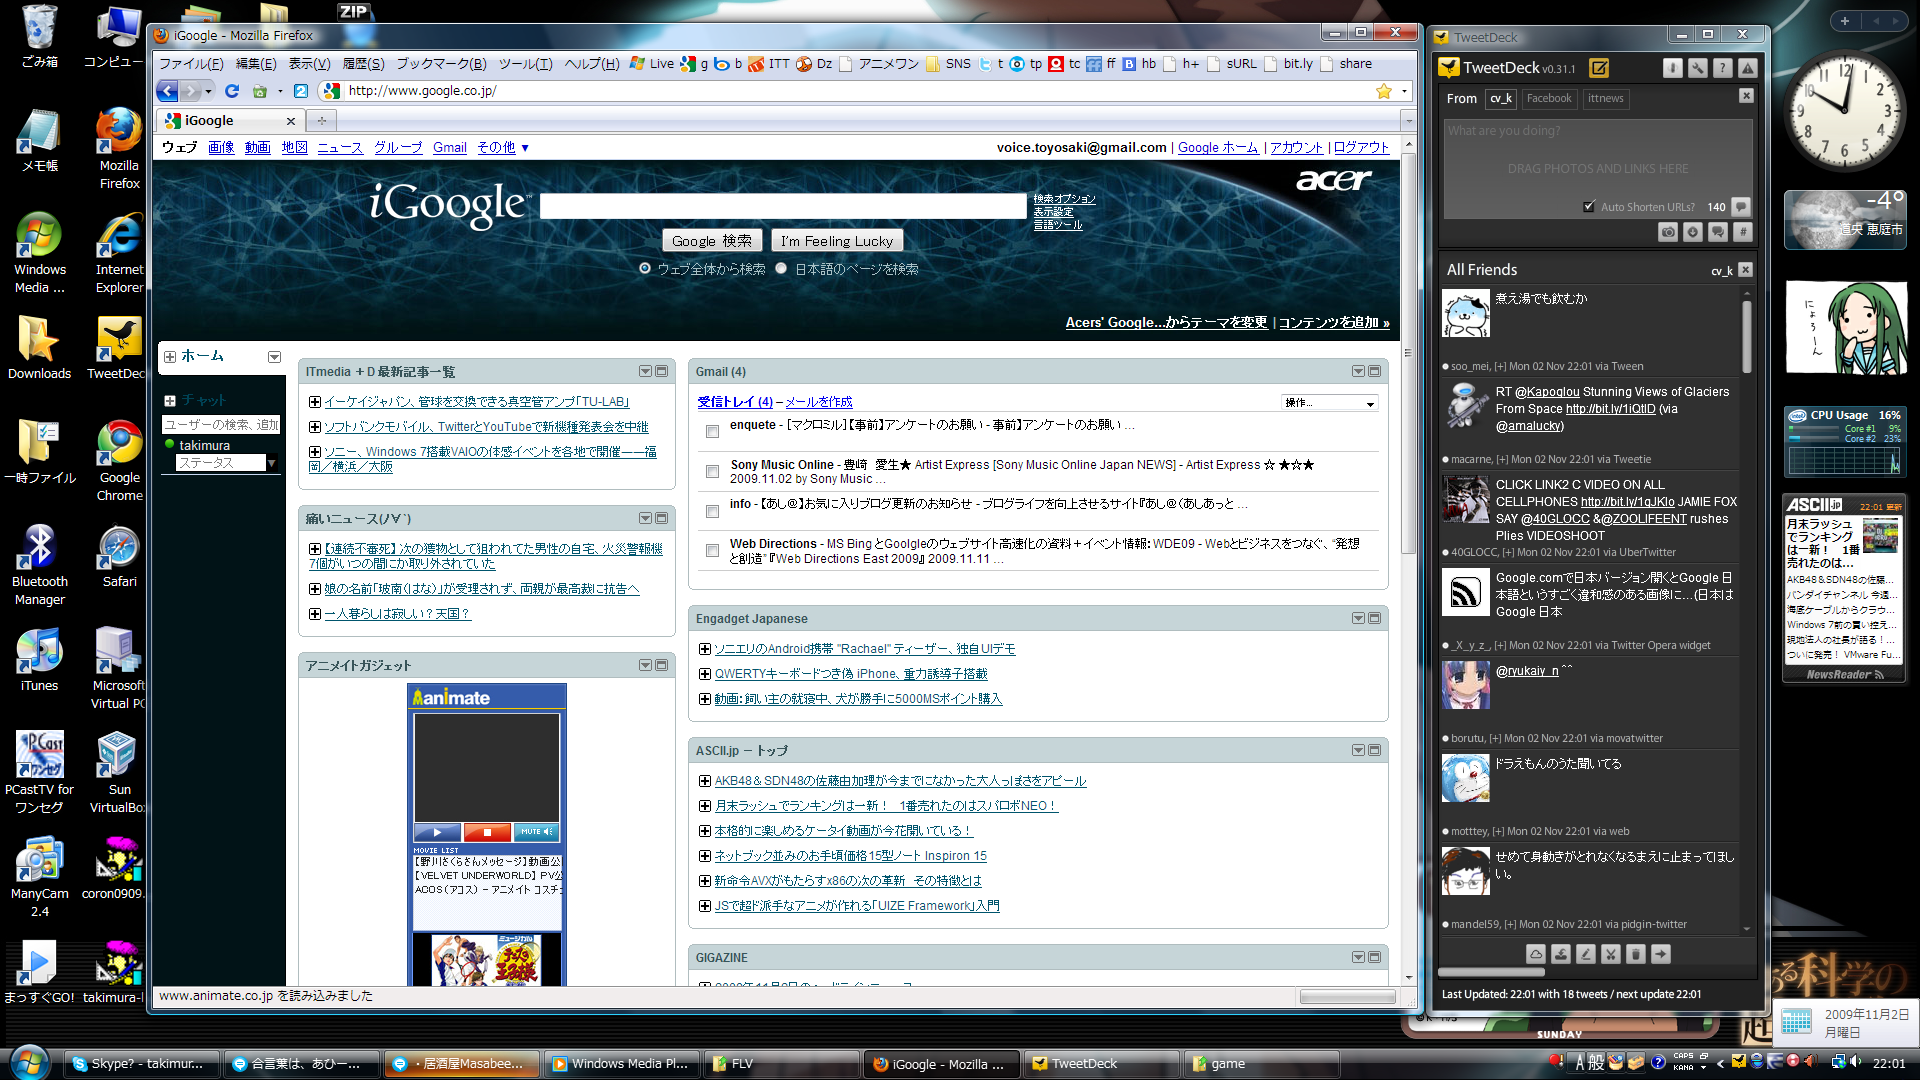Open ASCII.jp gadget header menu arrow

point(1358,750)
